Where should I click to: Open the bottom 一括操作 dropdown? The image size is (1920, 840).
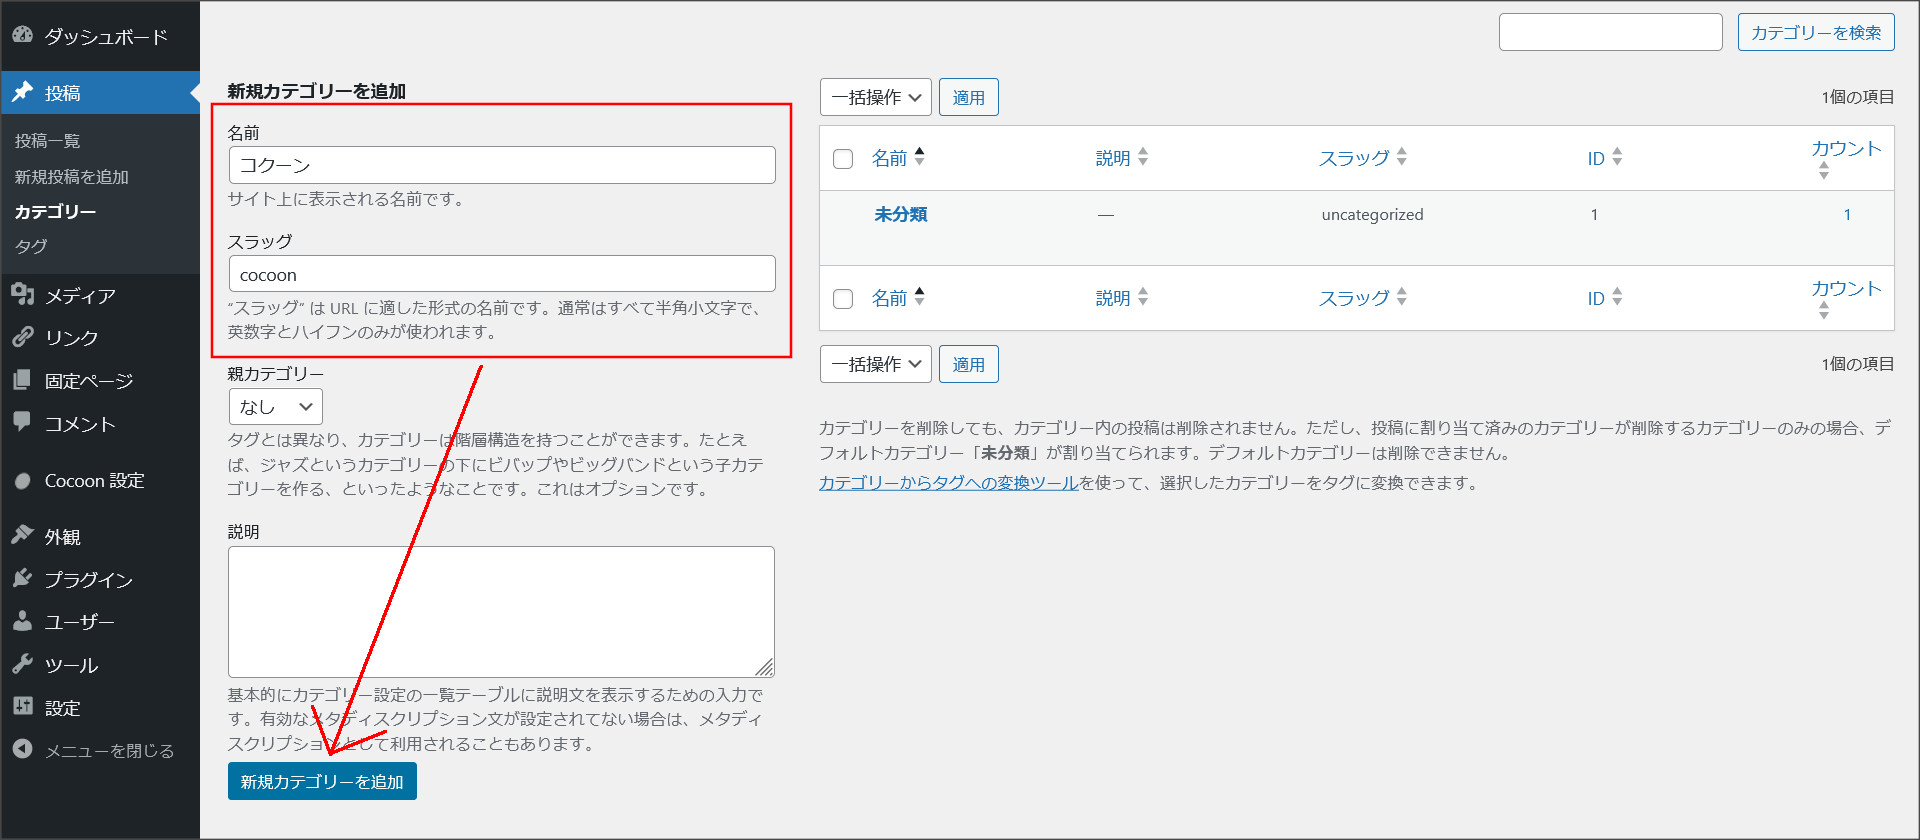[x=876, y=364]
